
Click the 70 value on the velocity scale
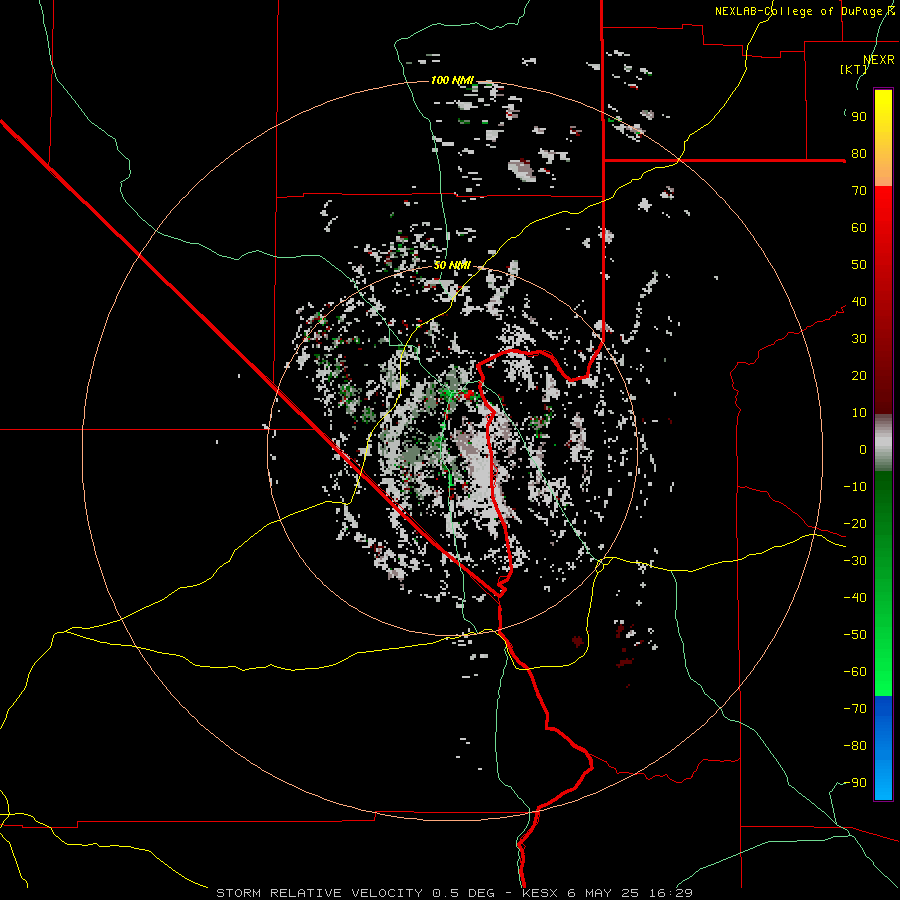point(859,191)
